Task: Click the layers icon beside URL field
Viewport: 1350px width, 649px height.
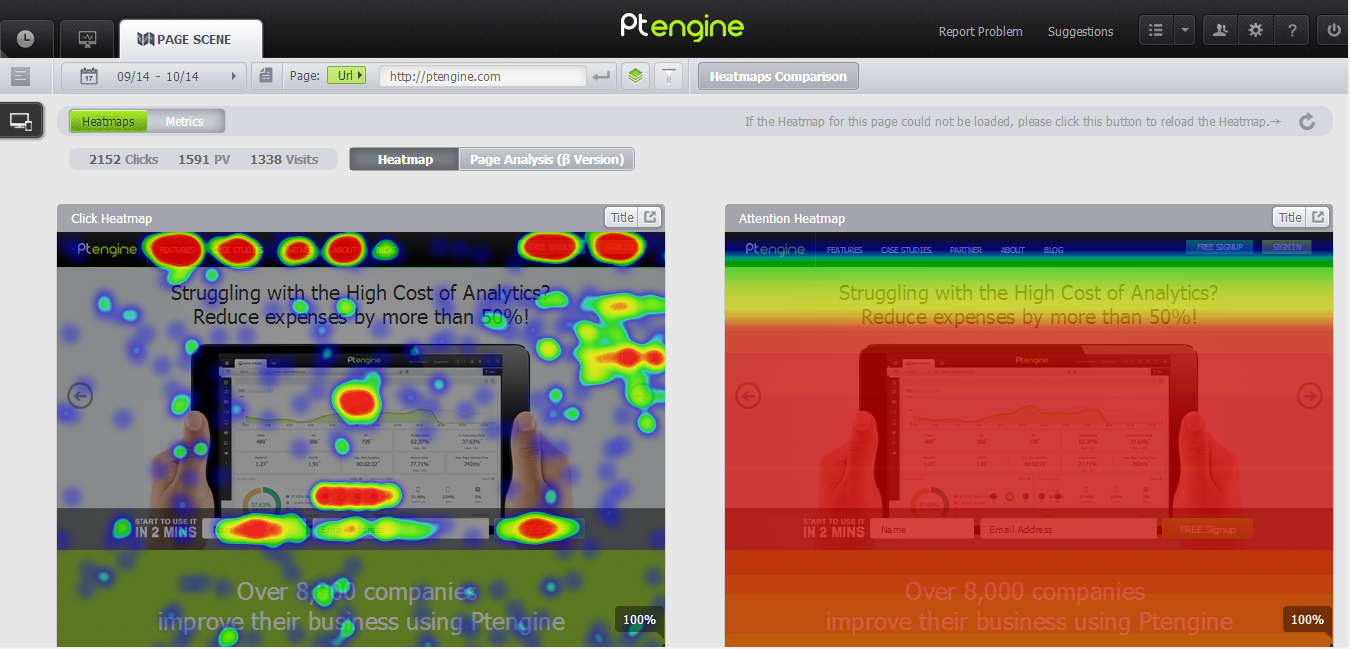Action: tap(634, 76)
